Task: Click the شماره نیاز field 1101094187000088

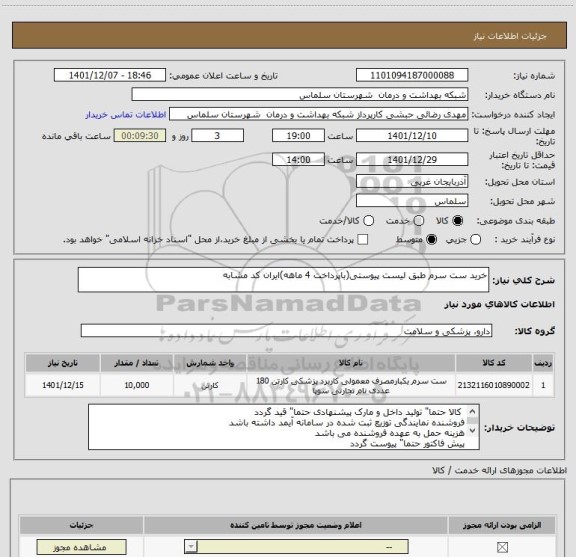Action: (412, 75)
